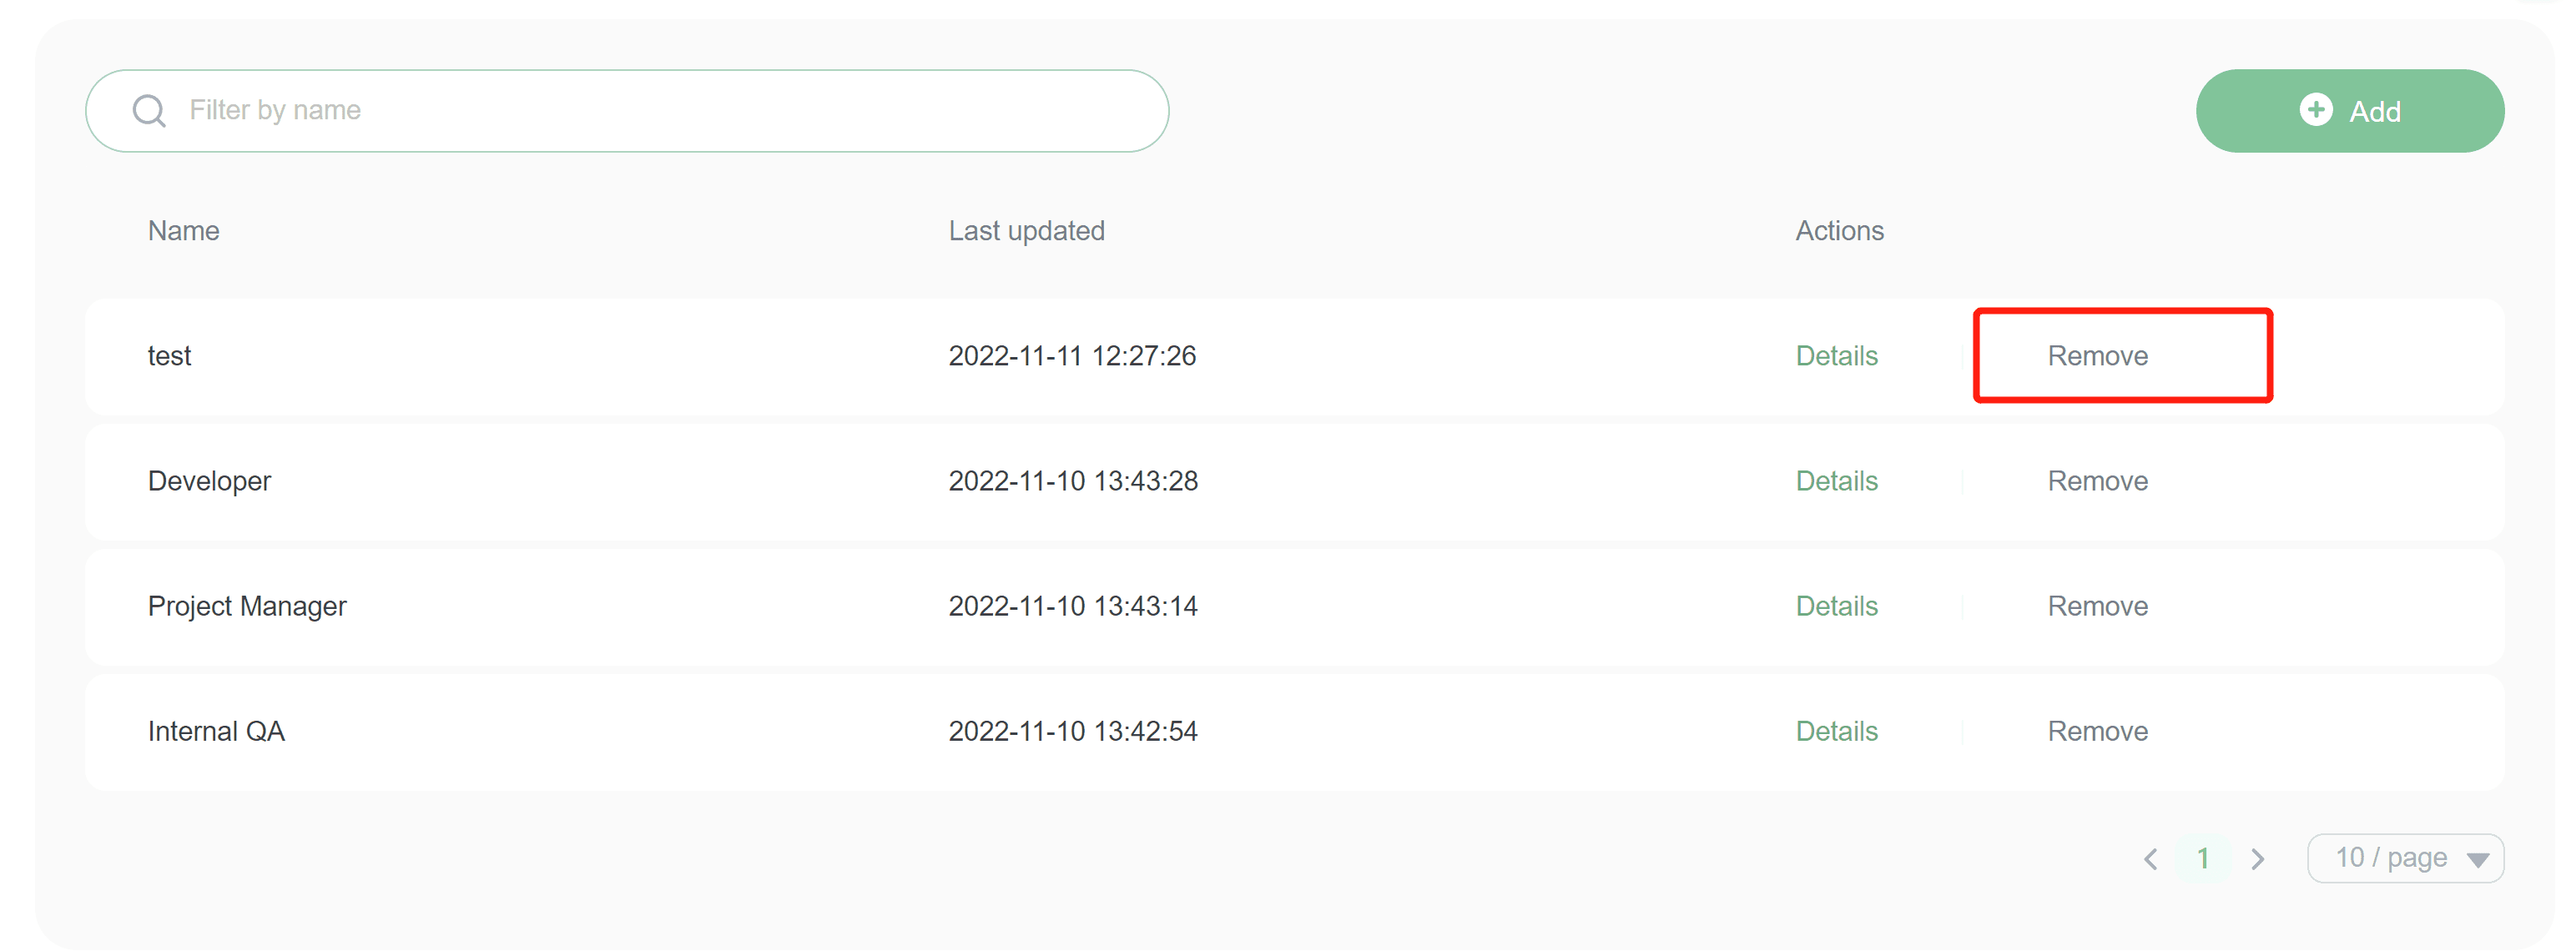Viewport: 2576px width, 951px height.
Task: Go to next page arrow
Action: click(x=2257, y=859)
